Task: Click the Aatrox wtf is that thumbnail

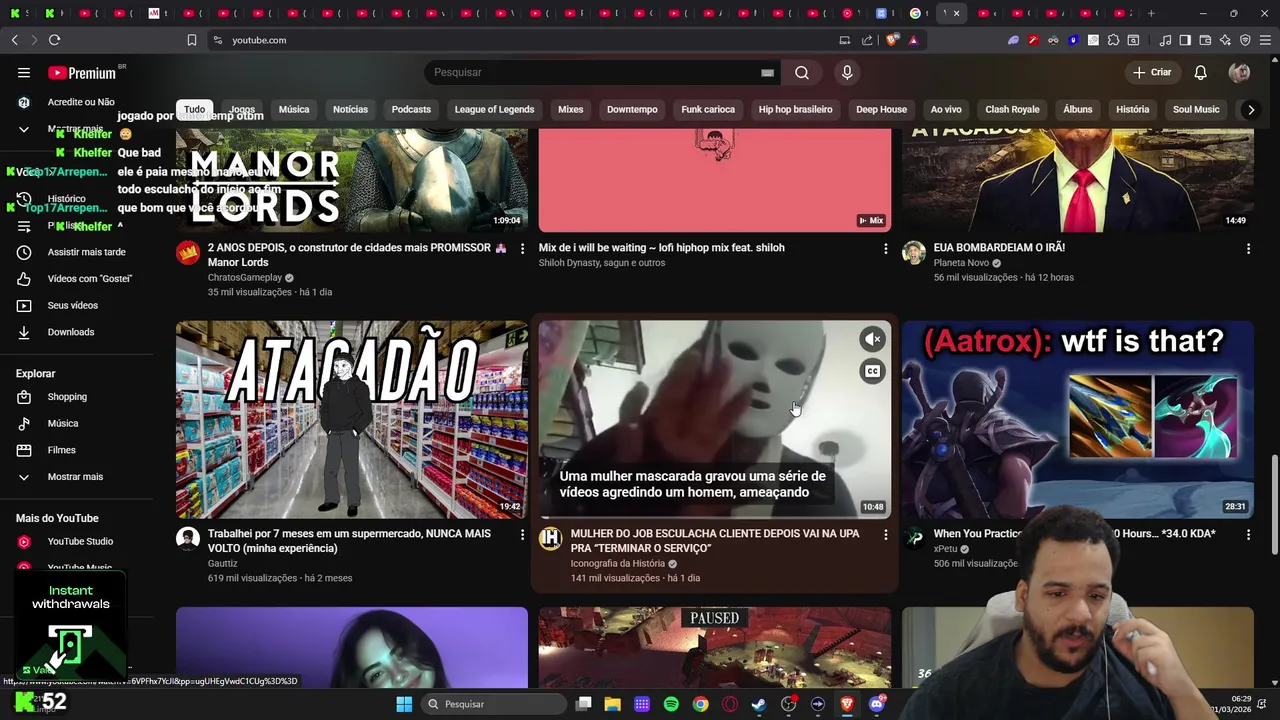Action: click(x=1078, y=419)
